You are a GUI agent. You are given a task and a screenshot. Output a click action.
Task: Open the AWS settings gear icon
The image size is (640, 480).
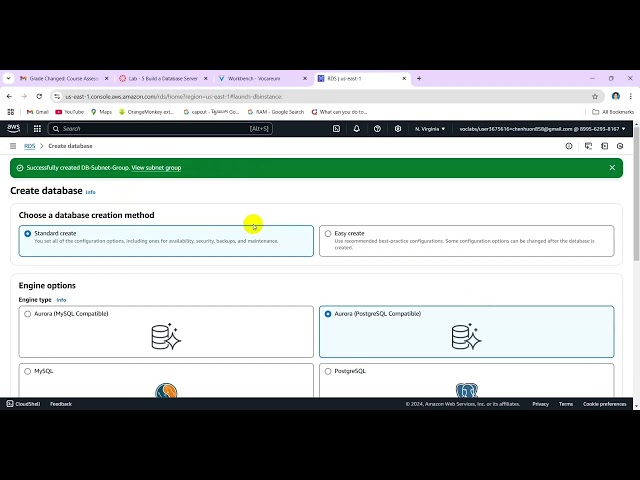click(x=398, y=129)
